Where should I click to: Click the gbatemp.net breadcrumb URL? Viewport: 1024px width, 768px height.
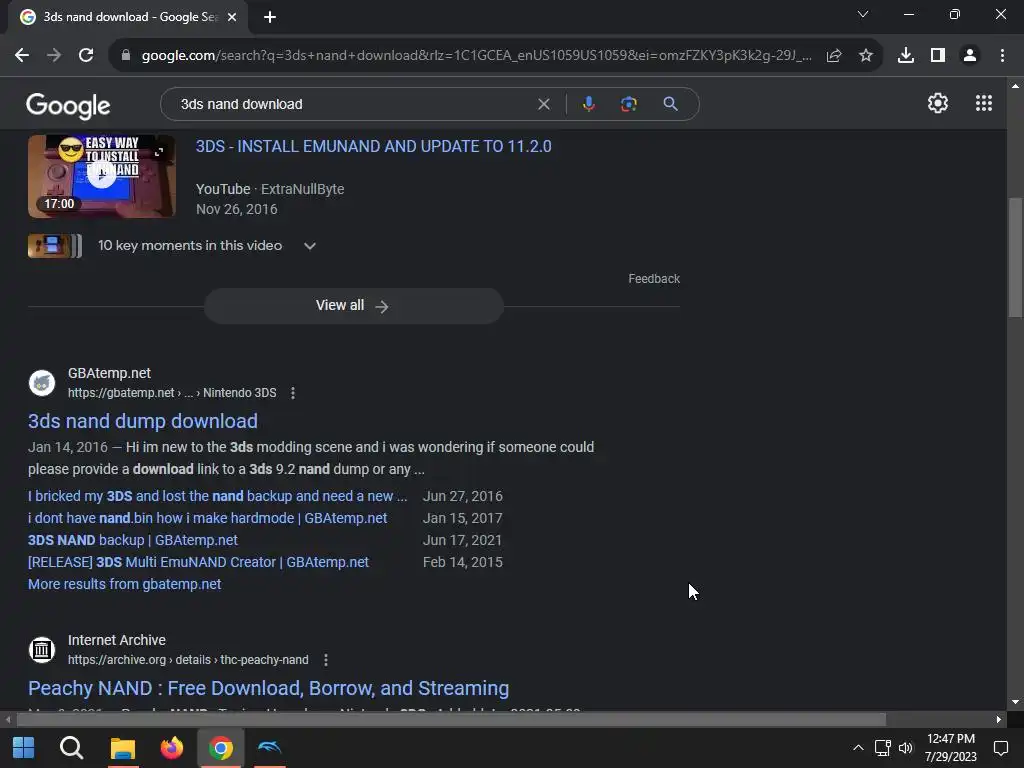pyautogui.click(x=172, y=393)
